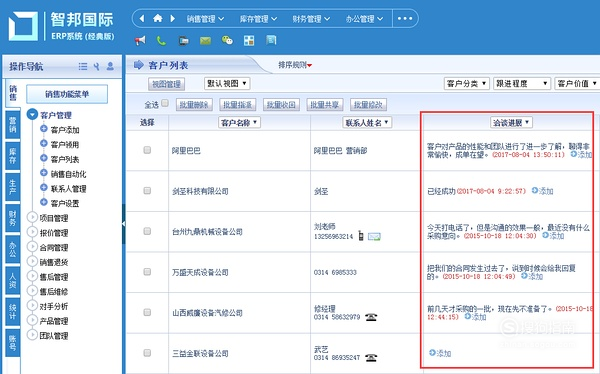Select the checkbox for 万盛天成设备公司
The height and width of the screenshot is (374, 600).
[x=147, y=272]
